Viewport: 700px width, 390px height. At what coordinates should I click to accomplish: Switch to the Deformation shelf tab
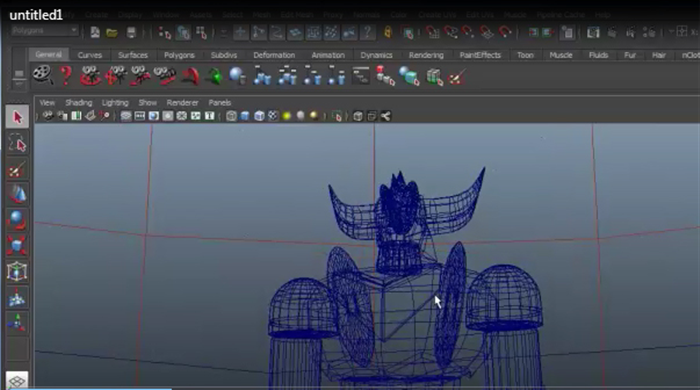pos(274,55)
